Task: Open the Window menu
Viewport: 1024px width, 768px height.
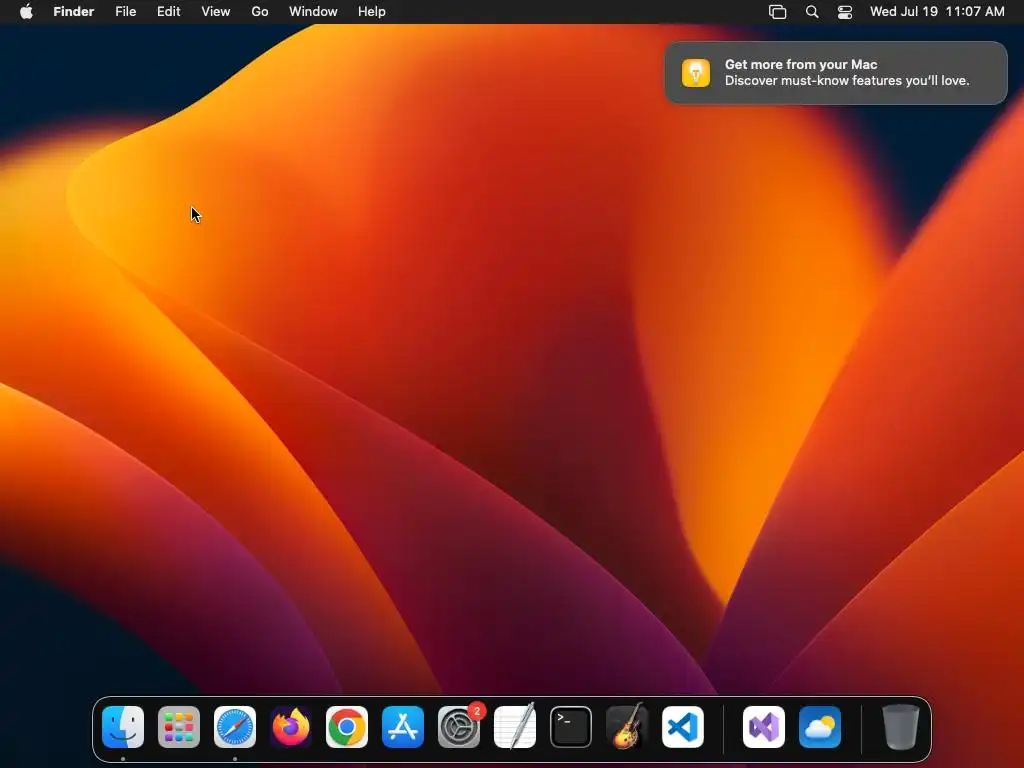Action: tap(313, 11)
